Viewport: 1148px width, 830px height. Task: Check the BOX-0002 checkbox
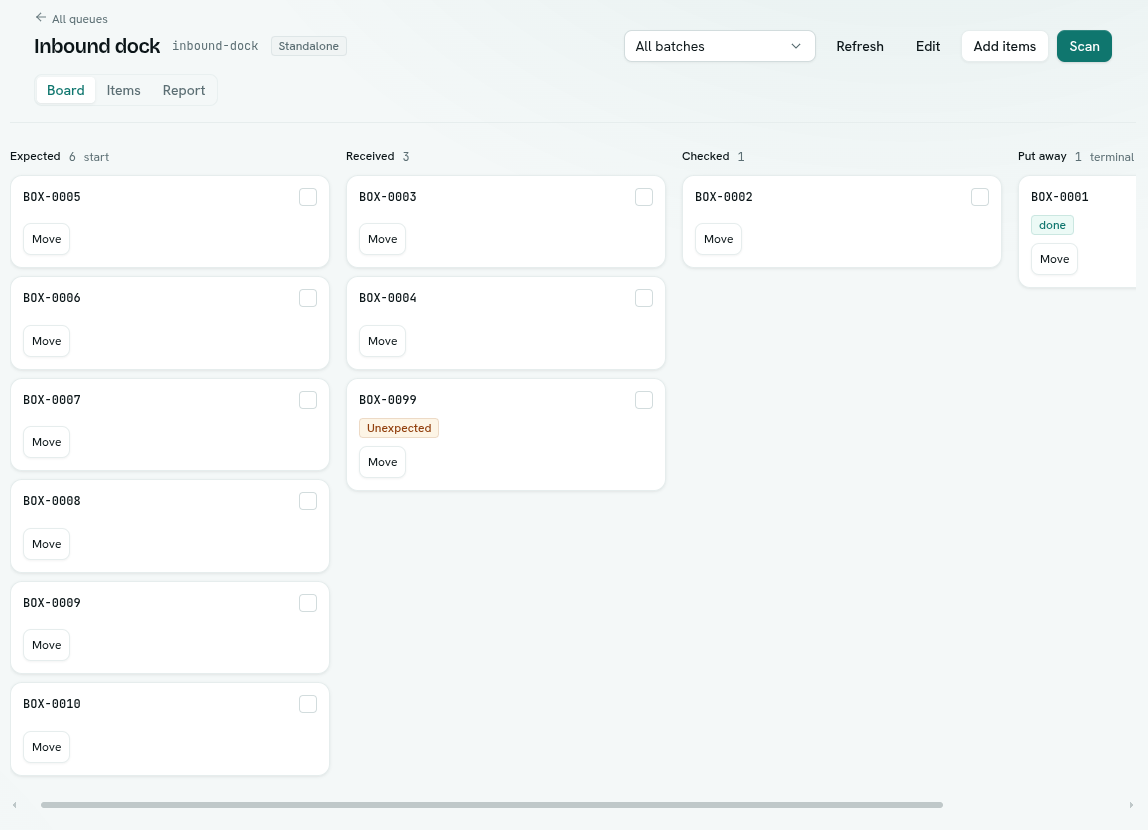[x=980, y=197]
